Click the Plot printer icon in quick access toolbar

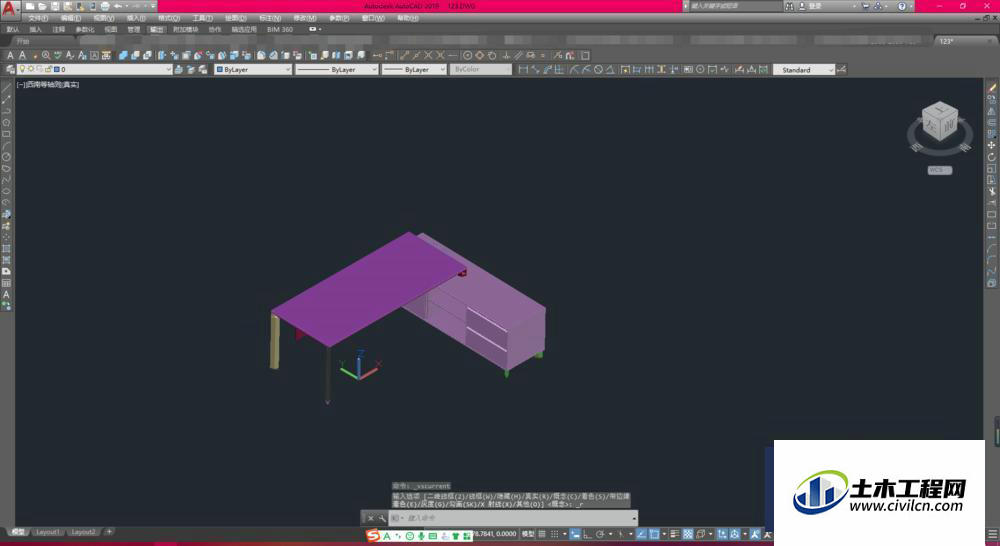pos(105,6)
